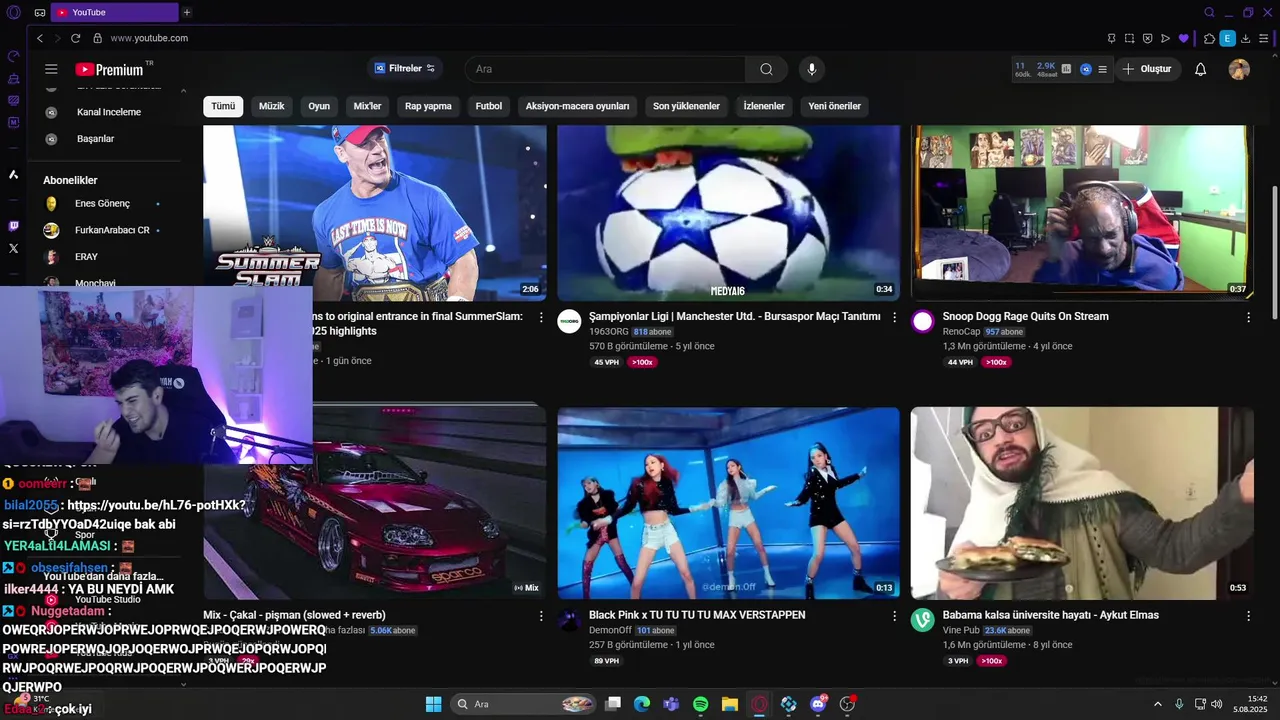
Task: Open Opera easy setup sliders icon
Action: click(1263, 38)
